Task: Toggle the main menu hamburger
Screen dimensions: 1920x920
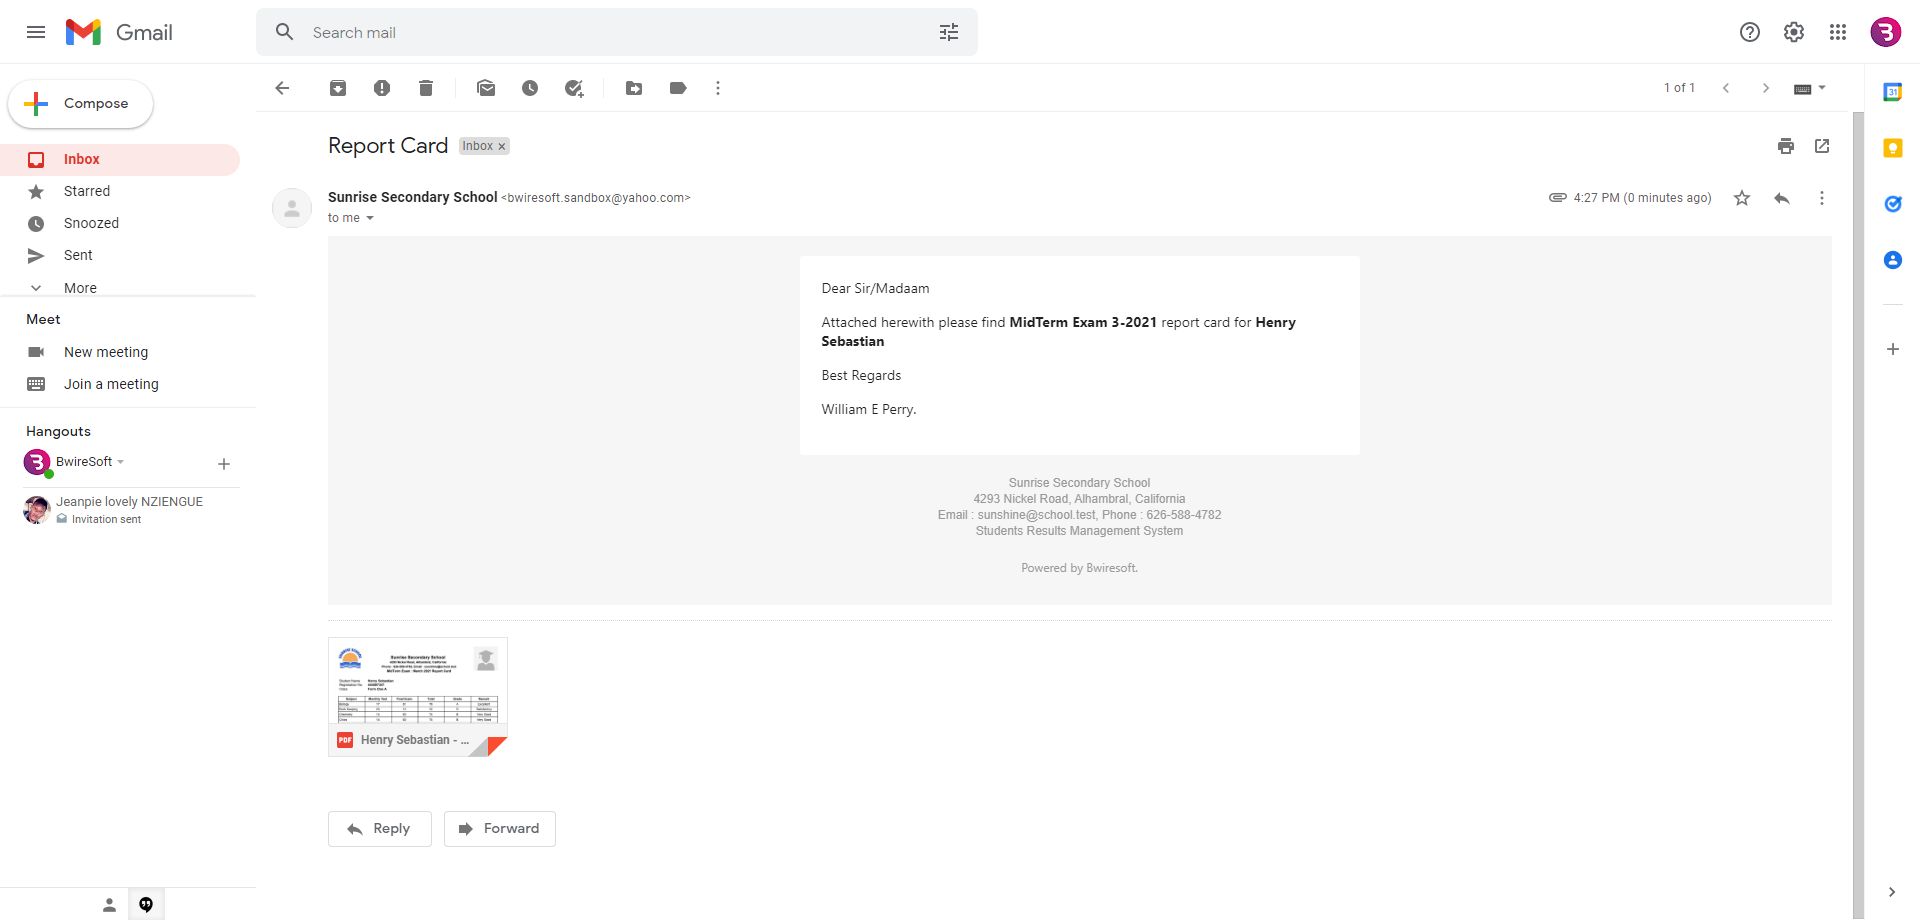Action: point(36,32)
